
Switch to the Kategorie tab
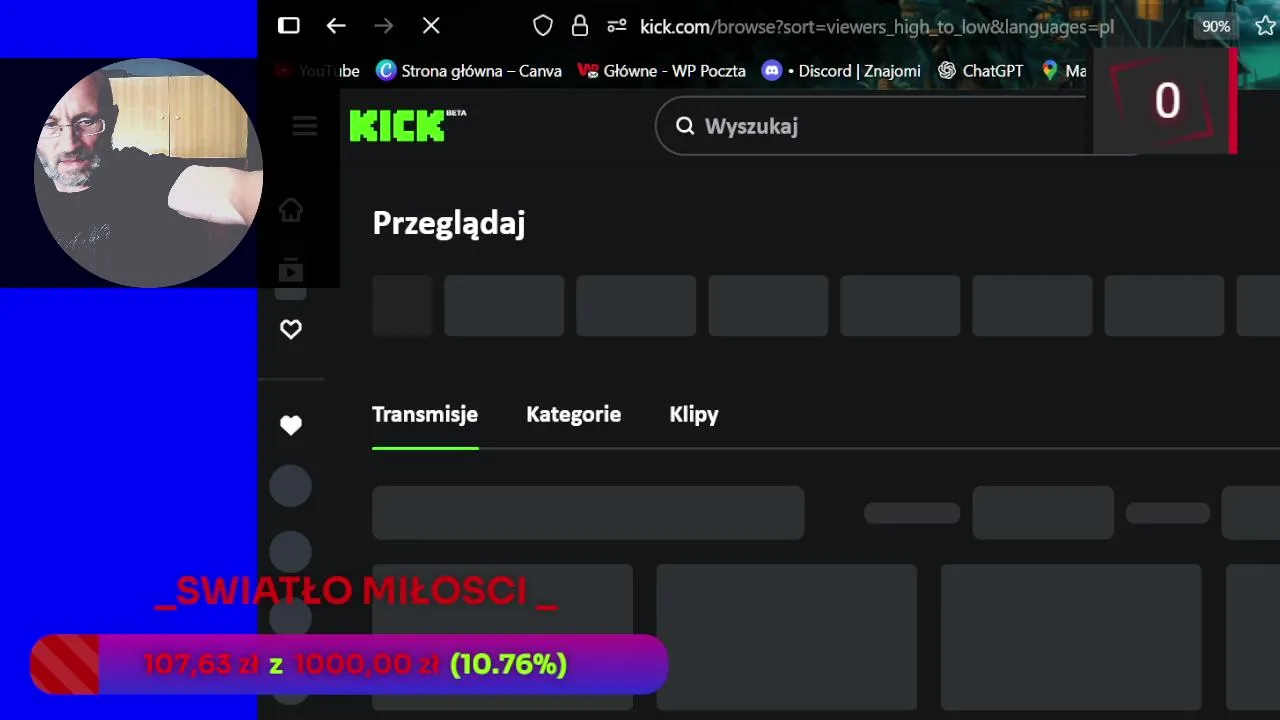coord(574,414)
